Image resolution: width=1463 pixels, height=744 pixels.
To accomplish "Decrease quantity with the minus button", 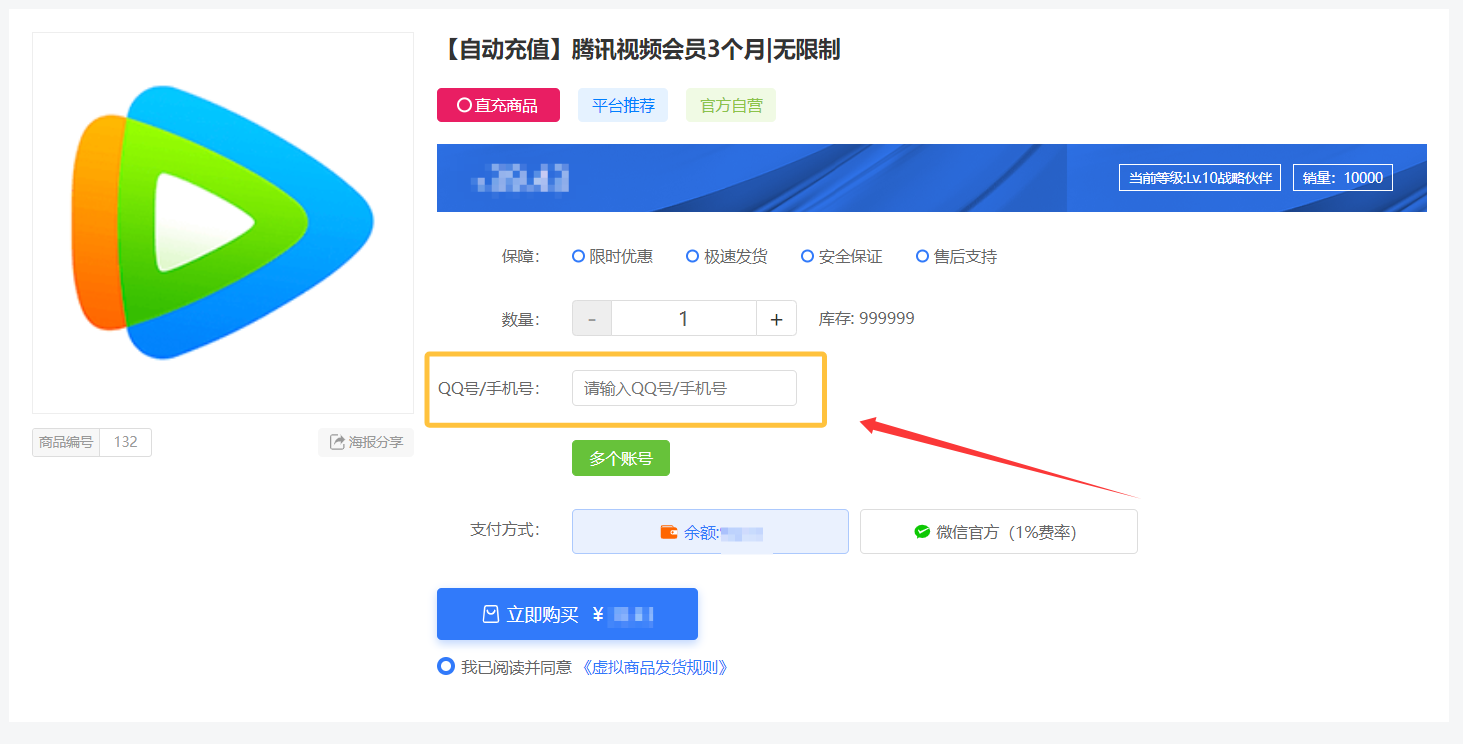I will (x=592, y=318).
